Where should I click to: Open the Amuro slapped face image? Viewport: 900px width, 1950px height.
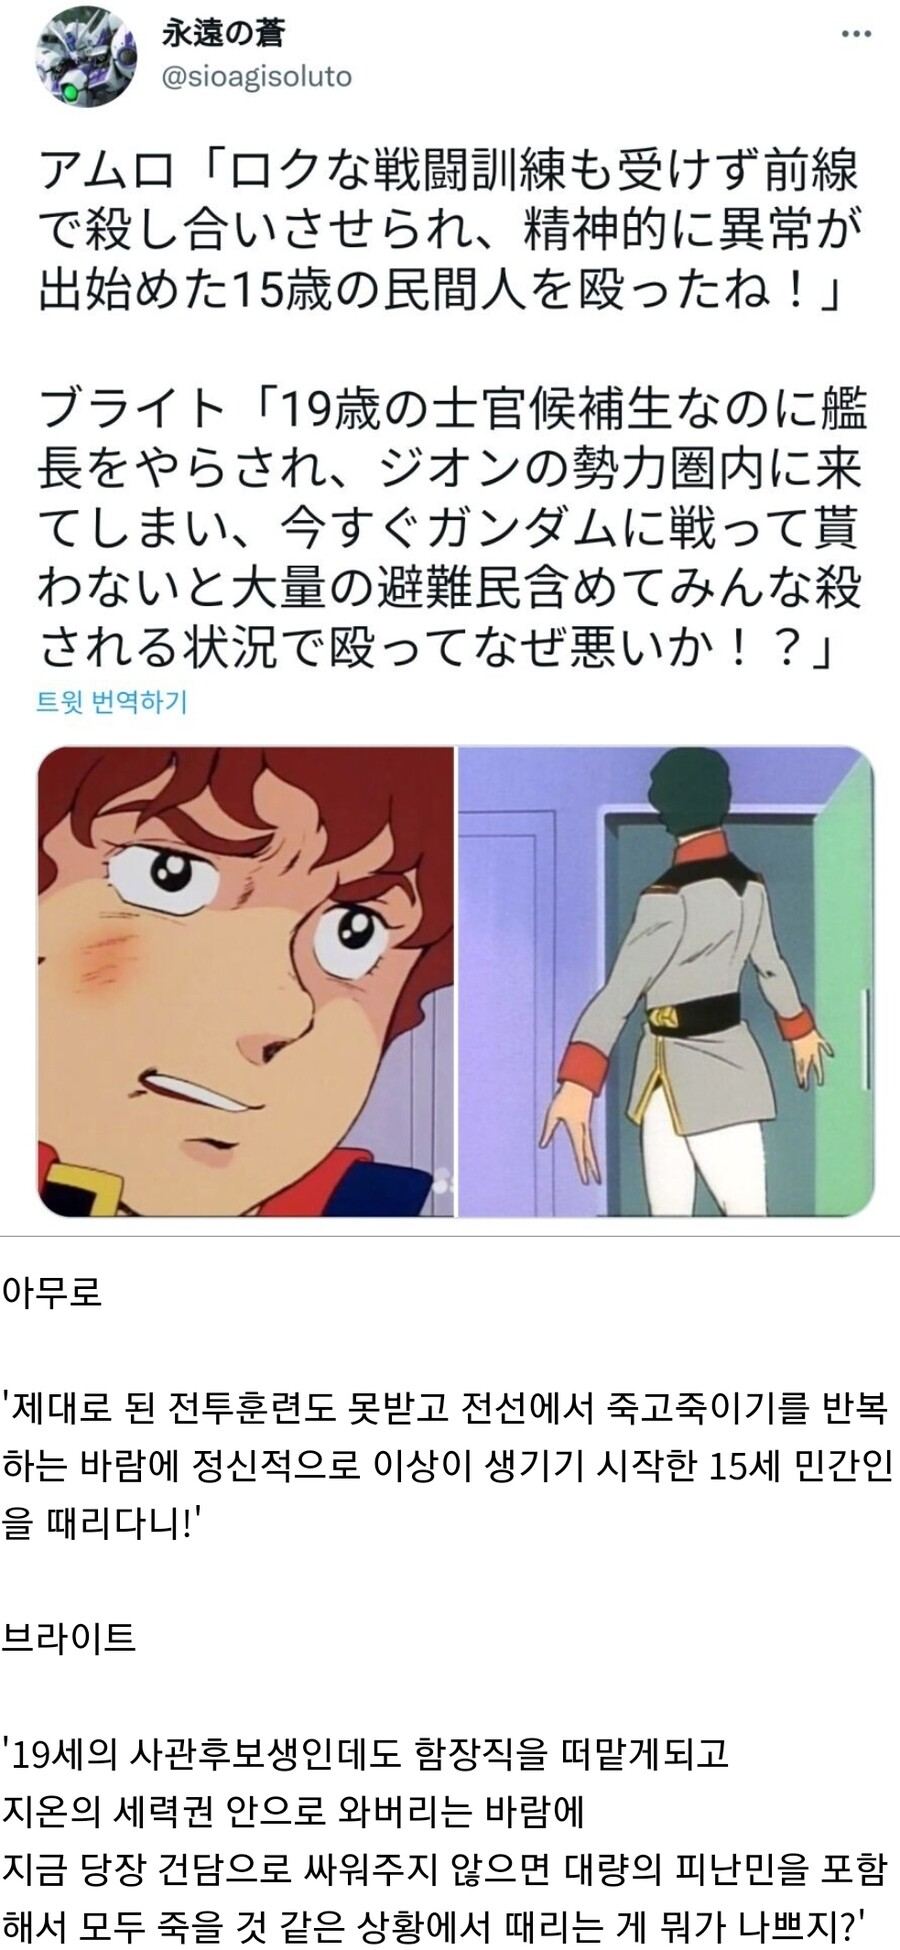point(246,982)
